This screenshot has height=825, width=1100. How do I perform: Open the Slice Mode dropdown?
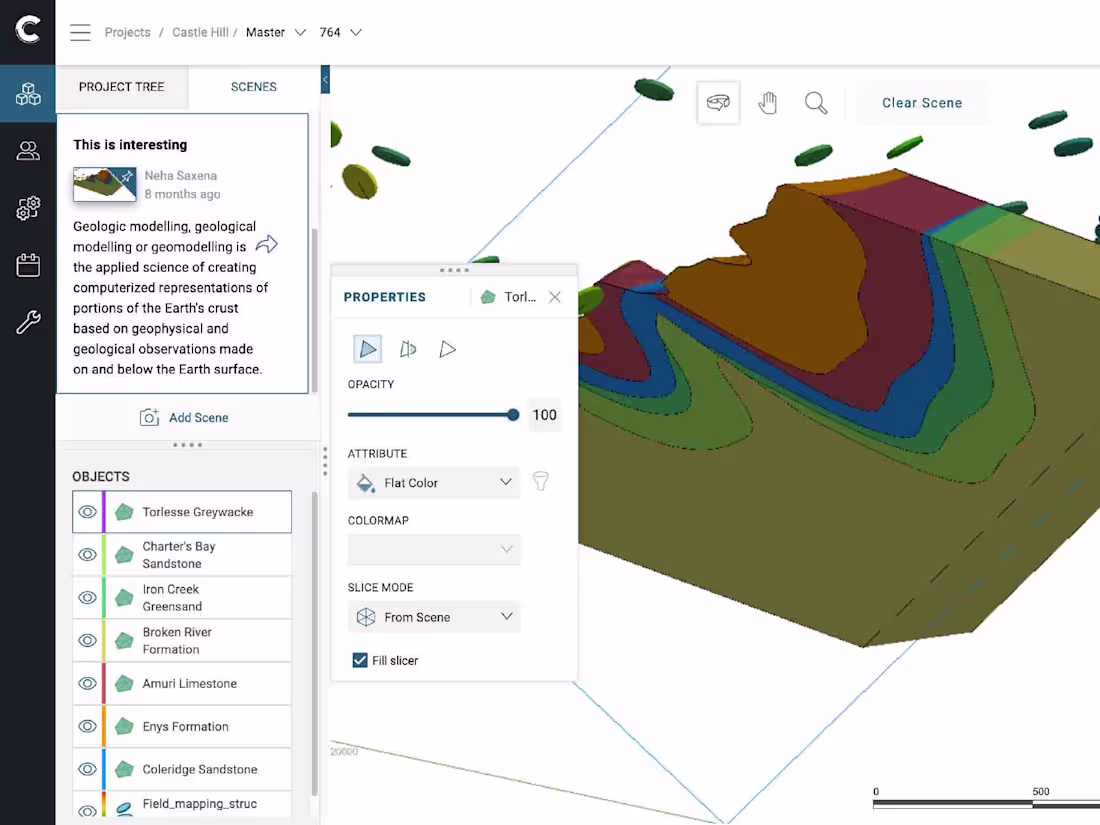433,617
